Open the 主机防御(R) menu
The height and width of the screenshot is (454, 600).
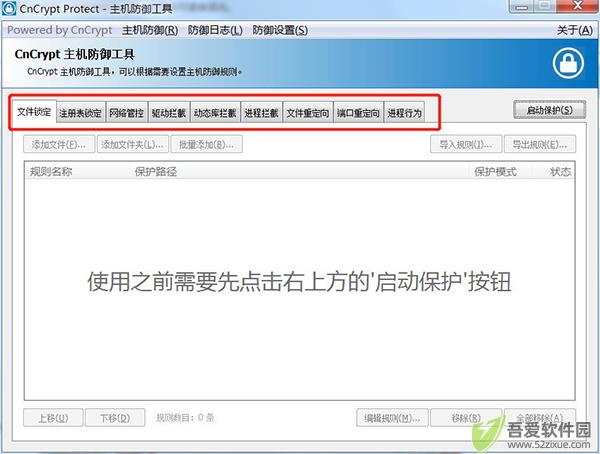(150, 30)
